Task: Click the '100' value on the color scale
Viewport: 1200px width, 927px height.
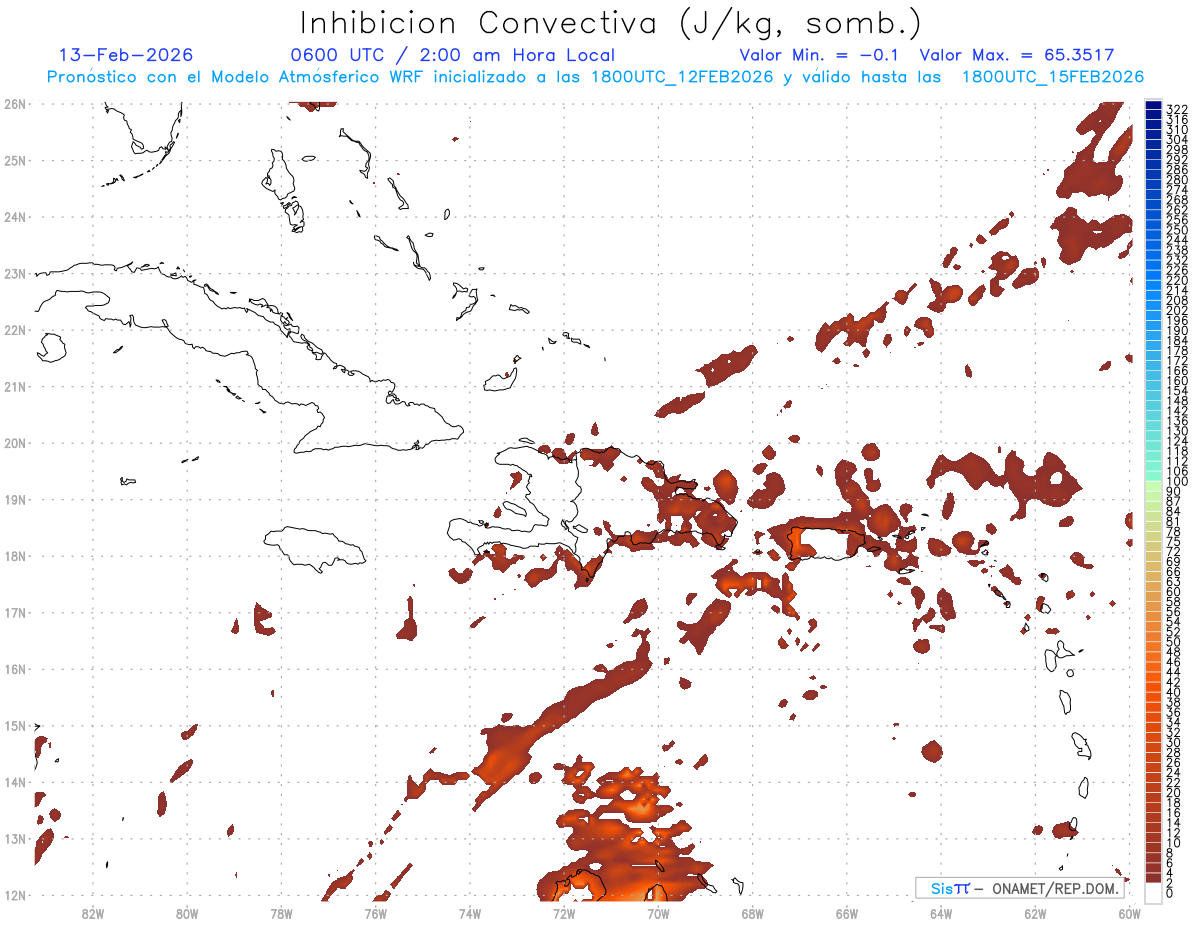Action: click(1177, 482)
